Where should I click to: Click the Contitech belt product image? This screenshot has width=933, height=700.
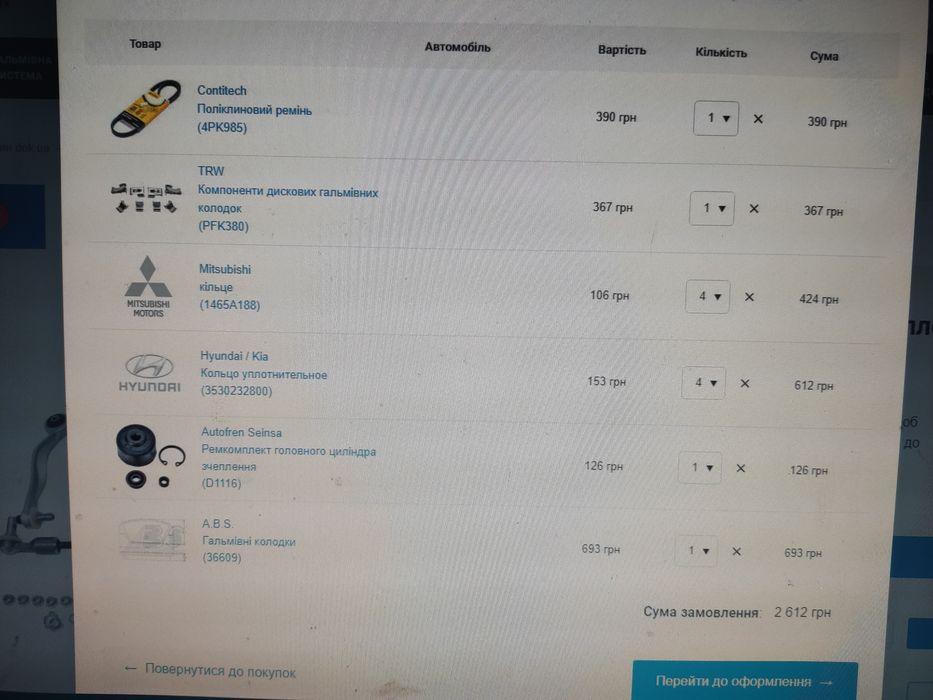click(146, 108)
